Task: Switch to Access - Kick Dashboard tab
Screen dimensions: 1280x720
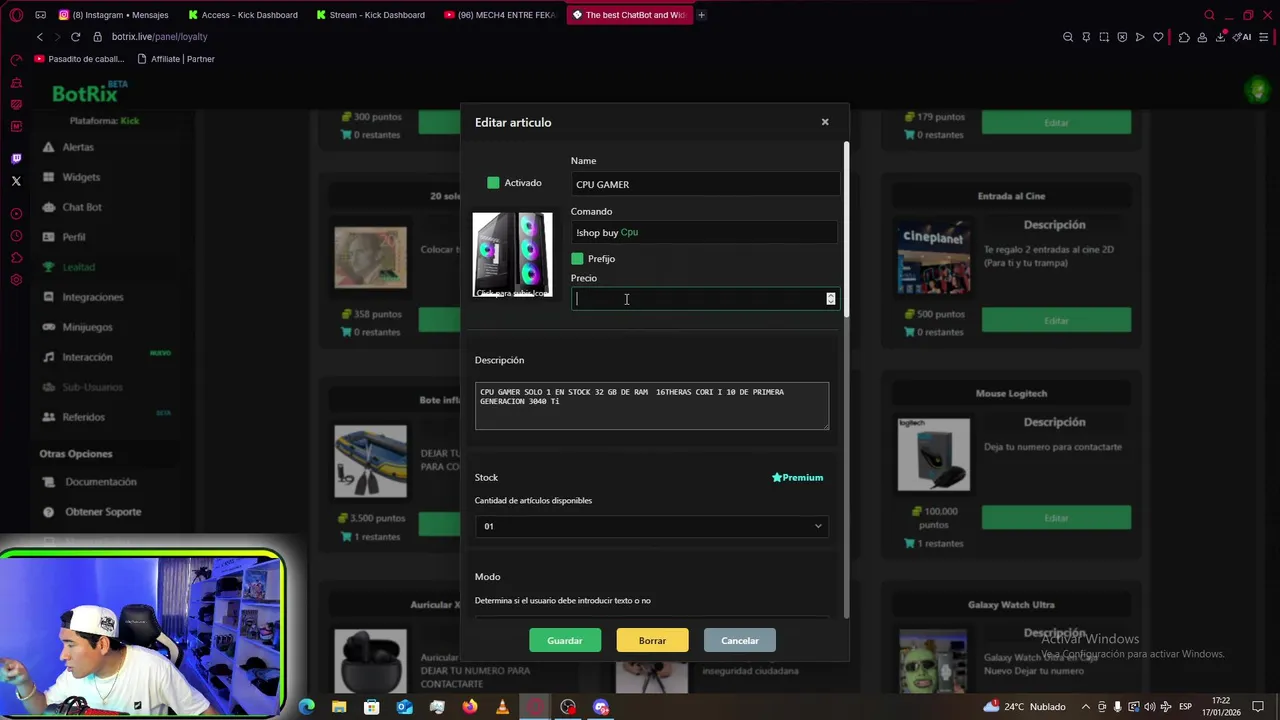Action: pyautogui.click(x=242, y=15)
